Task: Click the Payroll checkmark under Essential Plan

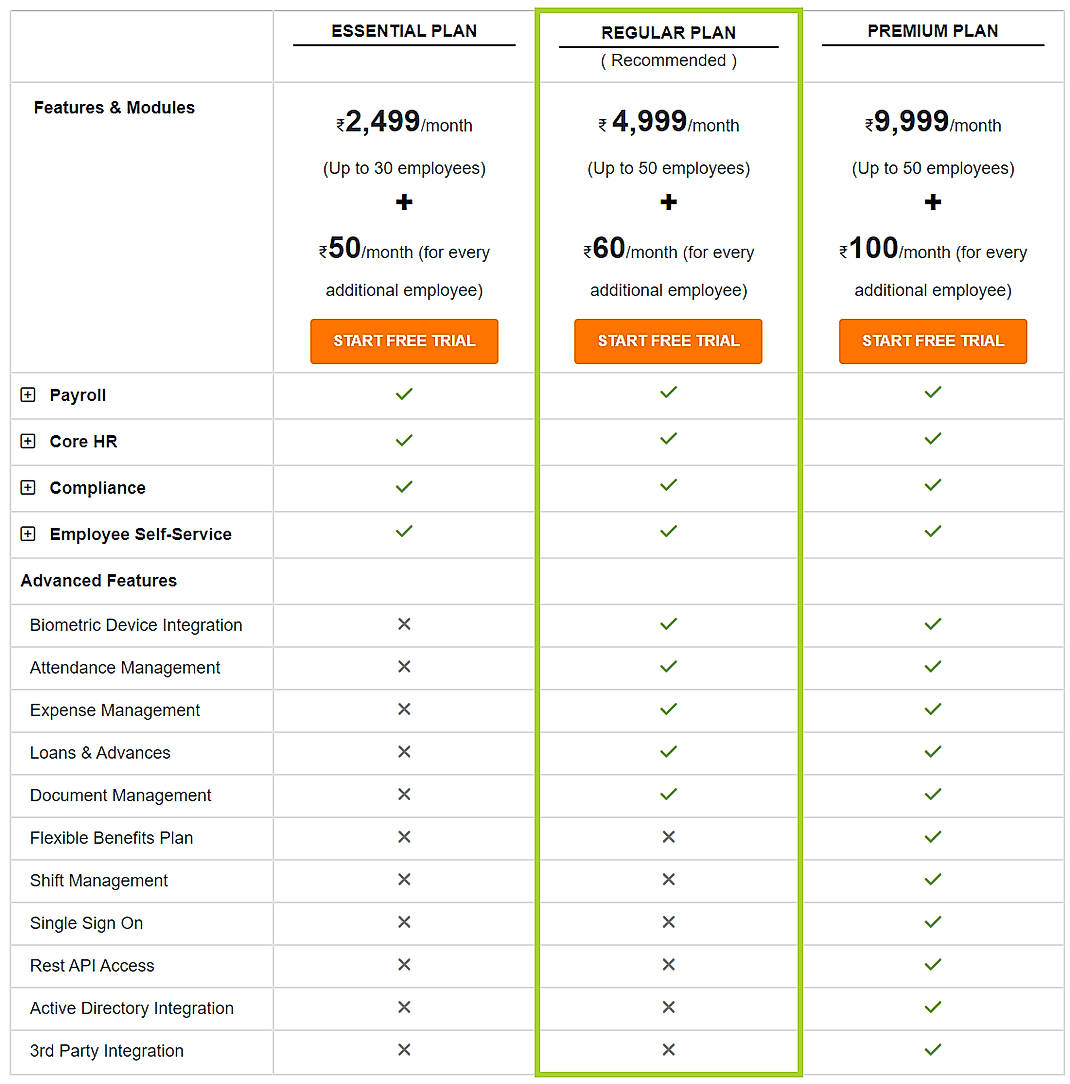Action: [x=403, y=394]
